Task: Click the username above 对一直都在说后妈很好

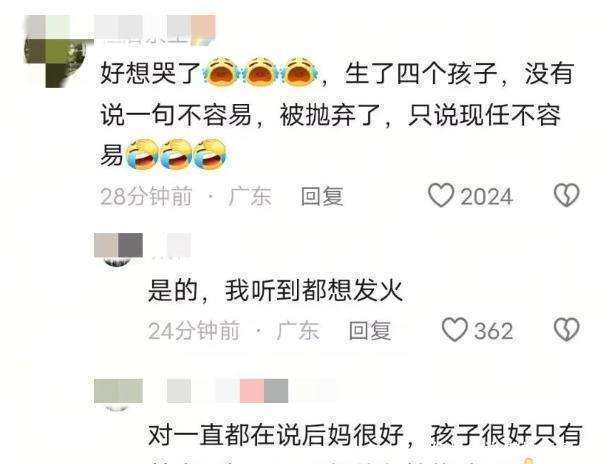Action: coord(251,391)
